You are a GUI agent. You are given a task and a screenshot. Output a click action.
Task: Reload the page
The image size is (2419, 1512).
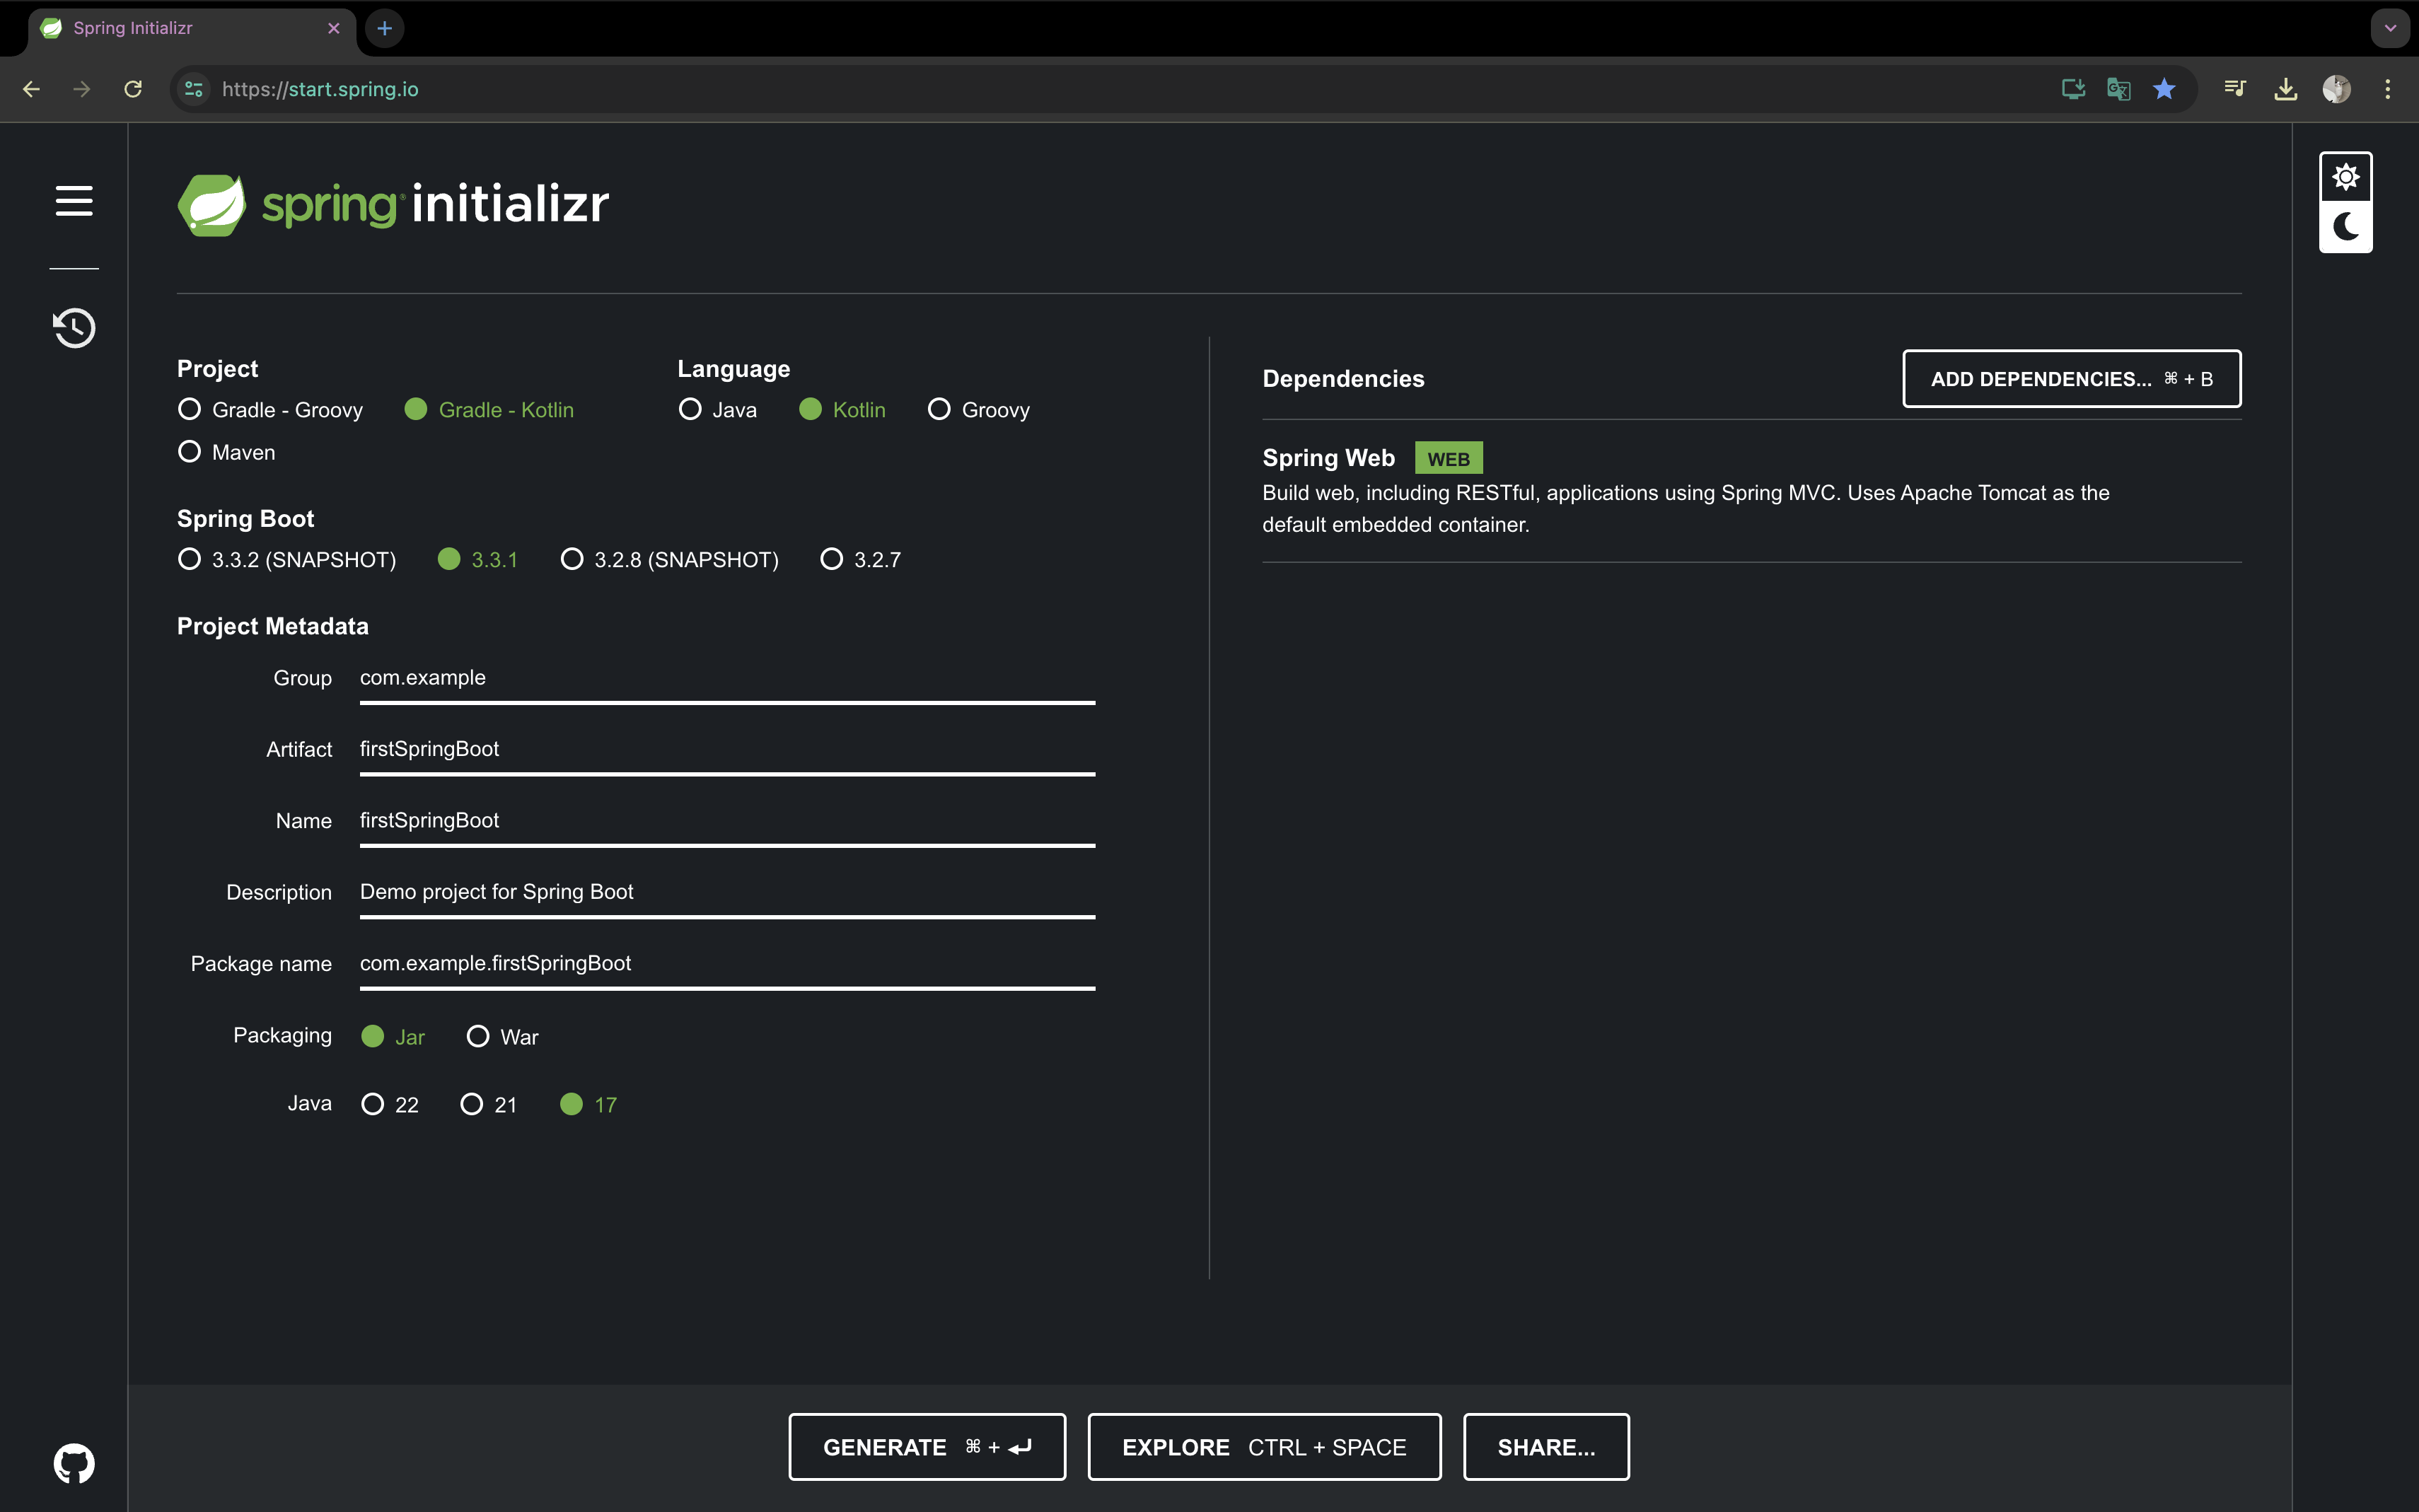point(133,89)
